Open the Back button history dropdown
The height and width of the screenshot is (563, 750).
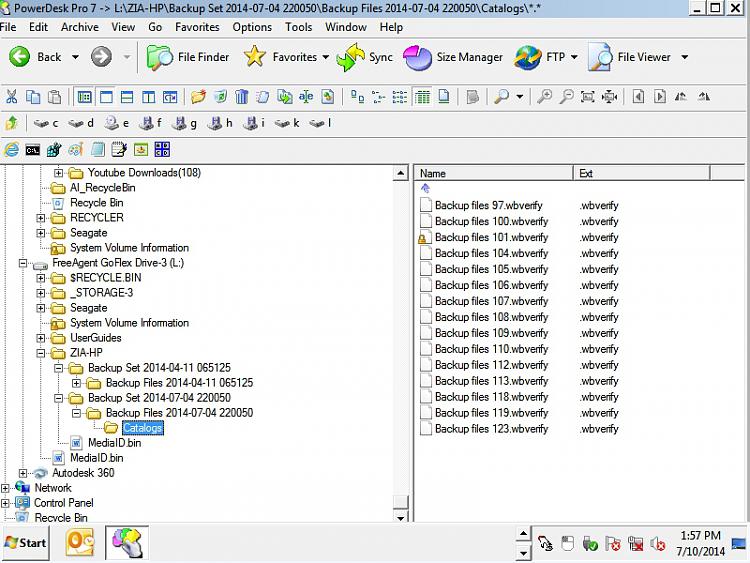(x=75, y=57)
